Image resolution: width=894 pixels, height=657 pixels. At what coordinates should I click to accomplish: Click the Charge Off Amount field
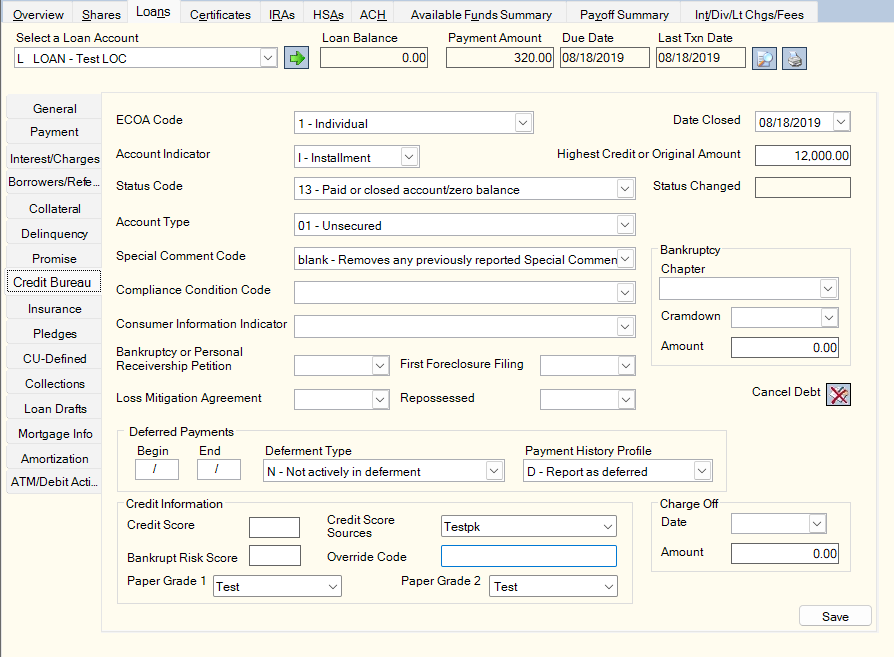click(785, 553)
